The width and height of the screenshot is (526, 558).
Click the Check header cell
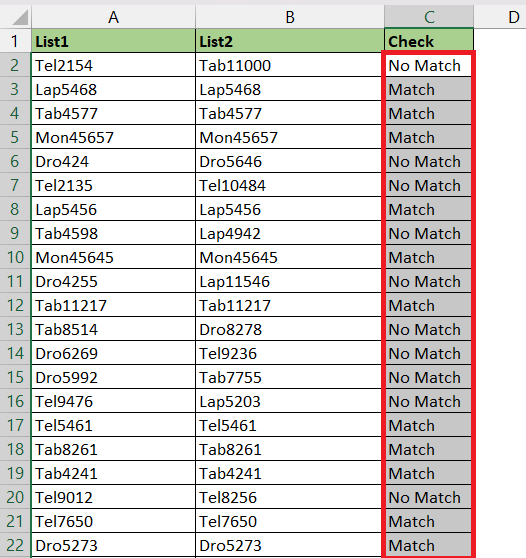[x=429, y=41]
